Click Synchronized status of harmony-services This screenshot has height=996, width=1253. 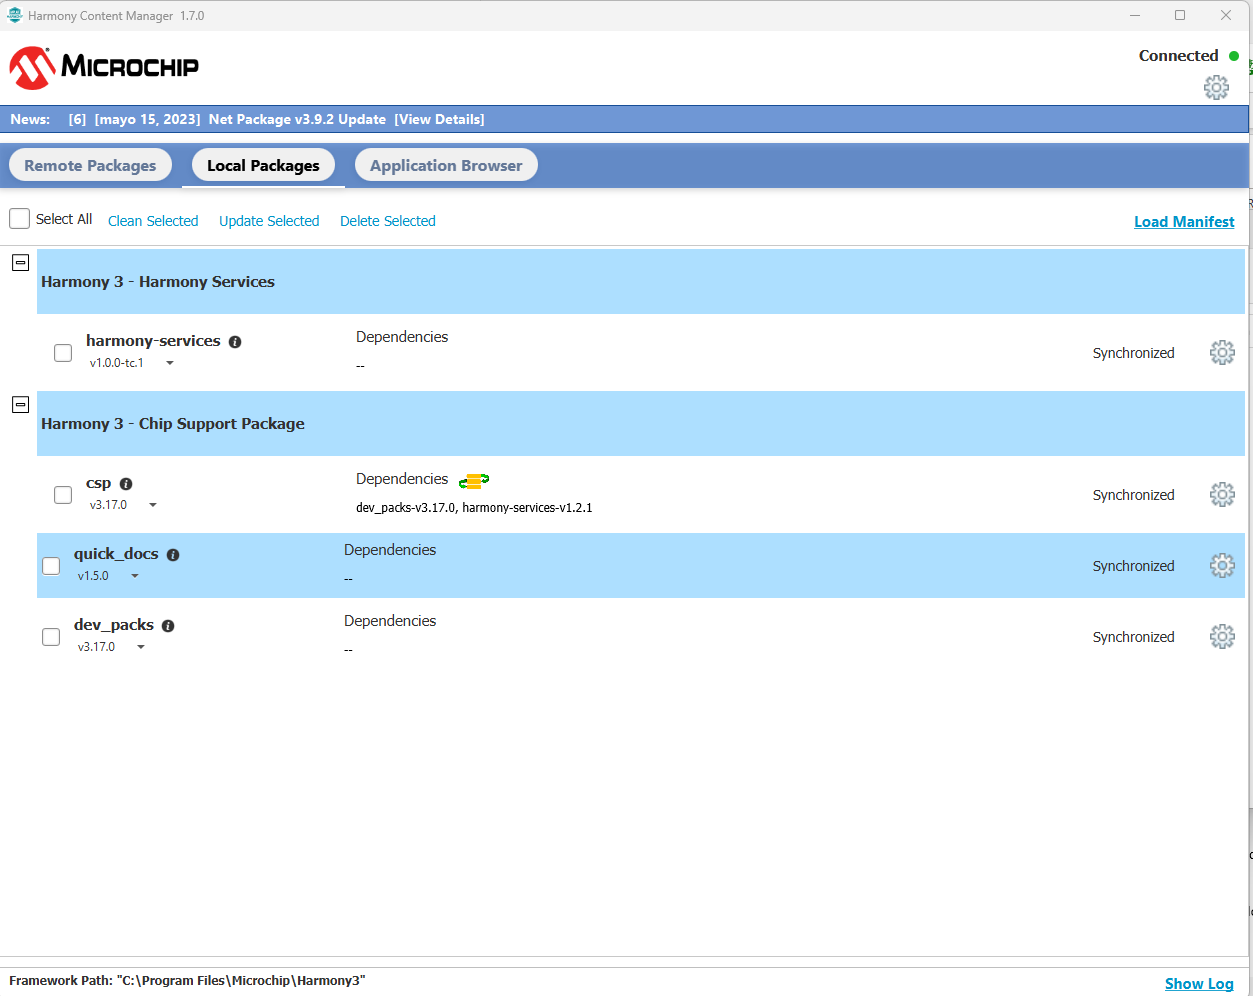(x=1133, y=353)
